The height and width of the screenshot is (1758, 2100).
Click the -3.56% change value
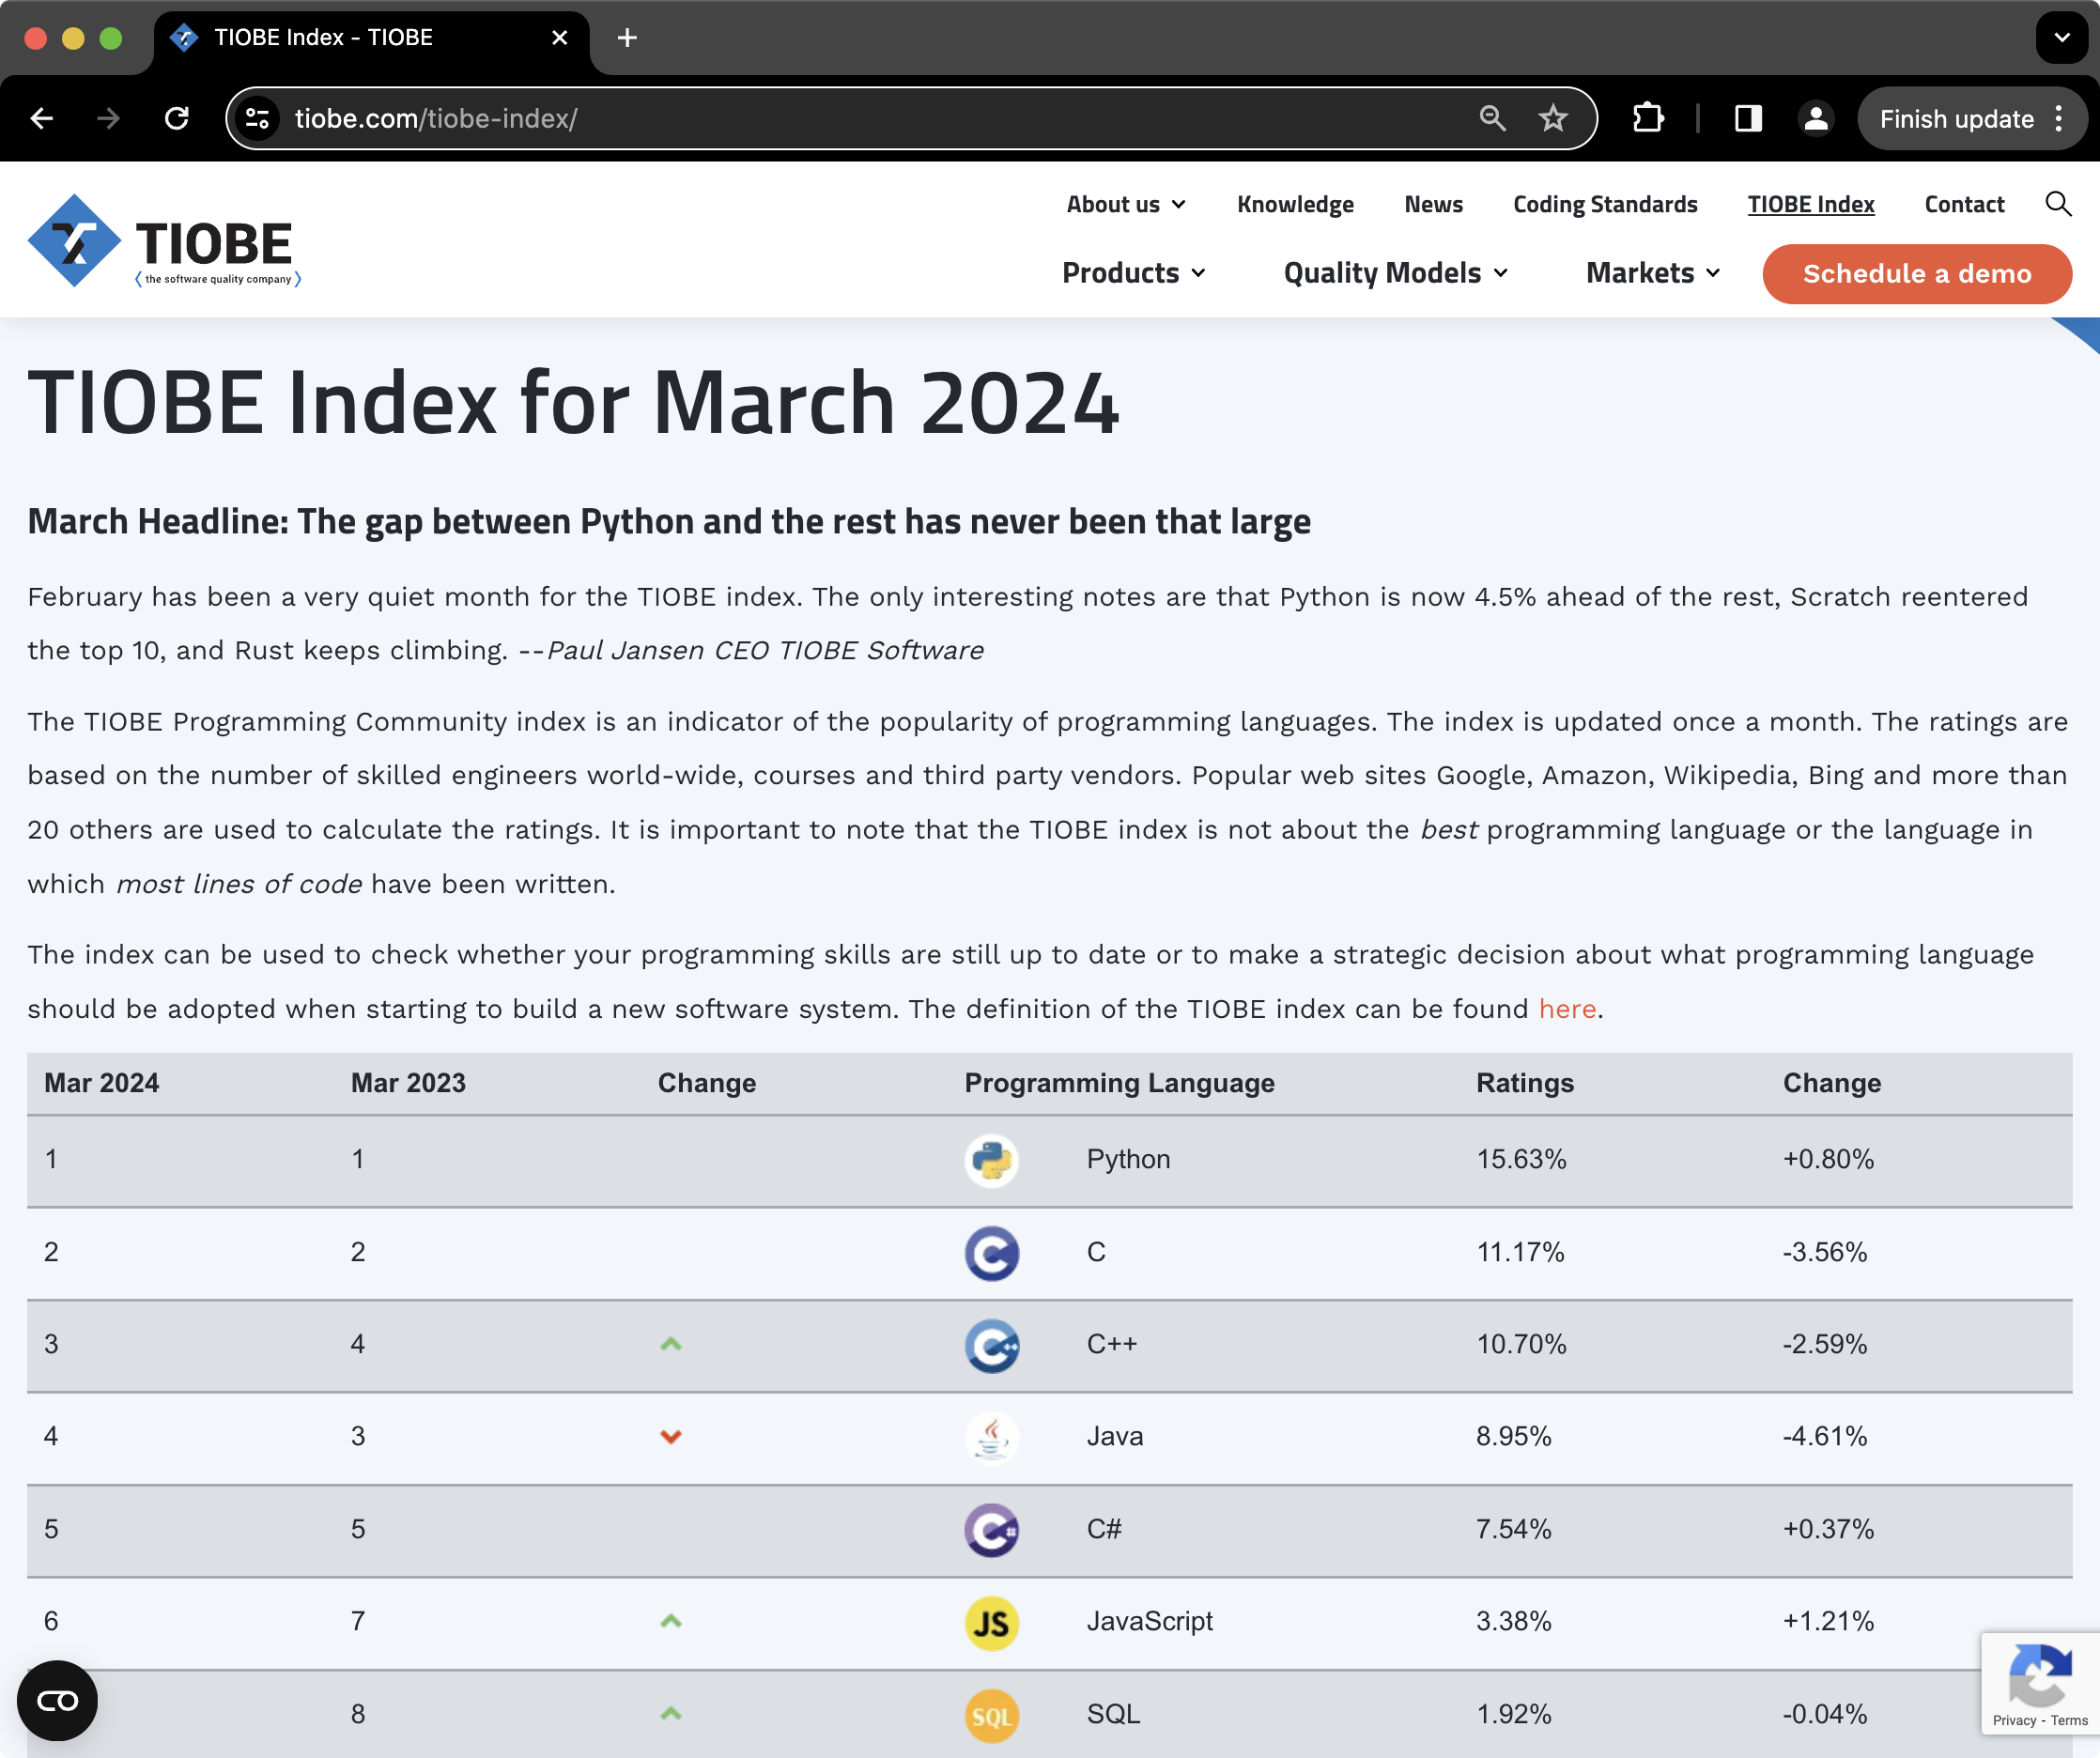tap(1824, 1252)
